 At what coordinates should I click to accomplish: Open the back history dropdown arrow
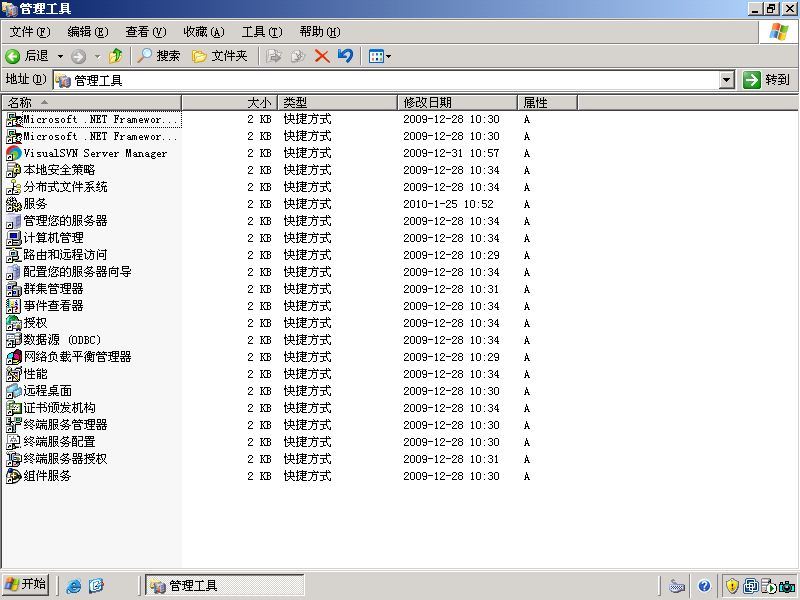pos(60,56)
